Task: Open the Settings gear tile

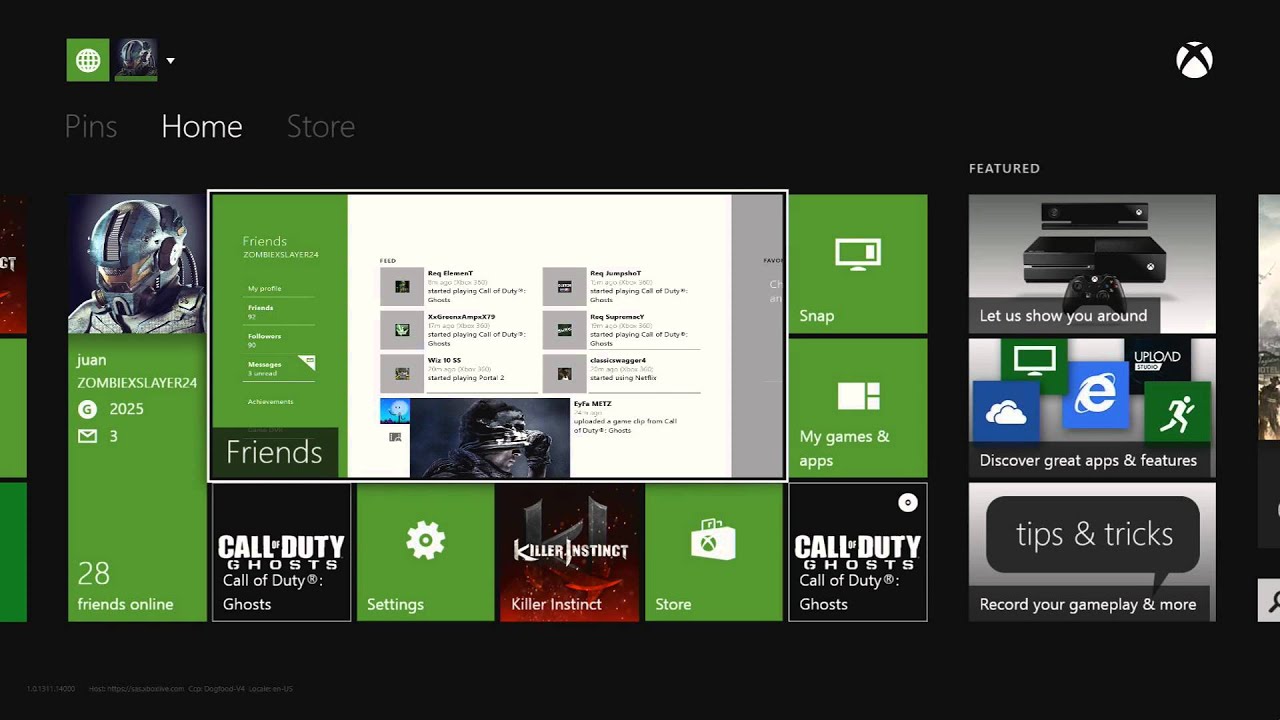Action: coord(425,552)
